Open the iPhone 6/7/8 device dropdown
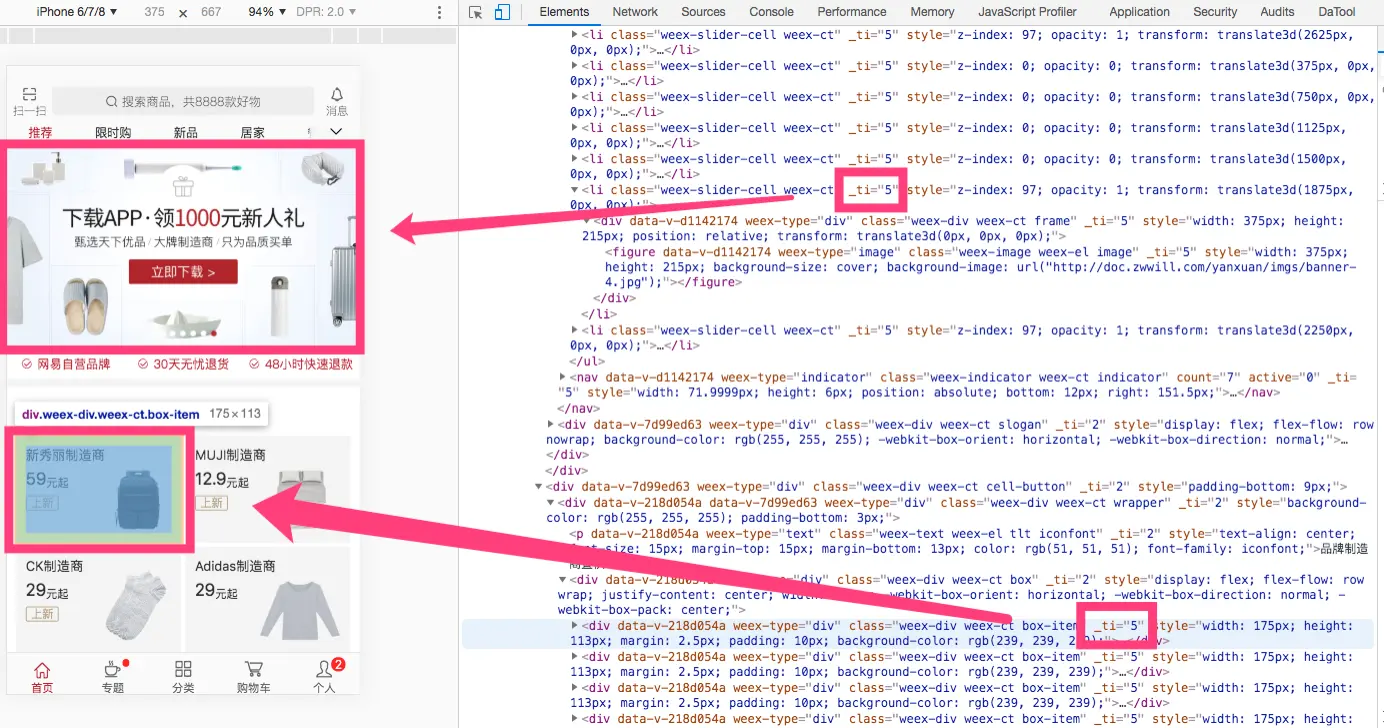Image resolution: width=1384 pixels, height=728 pixels. [x=77, y=12]
